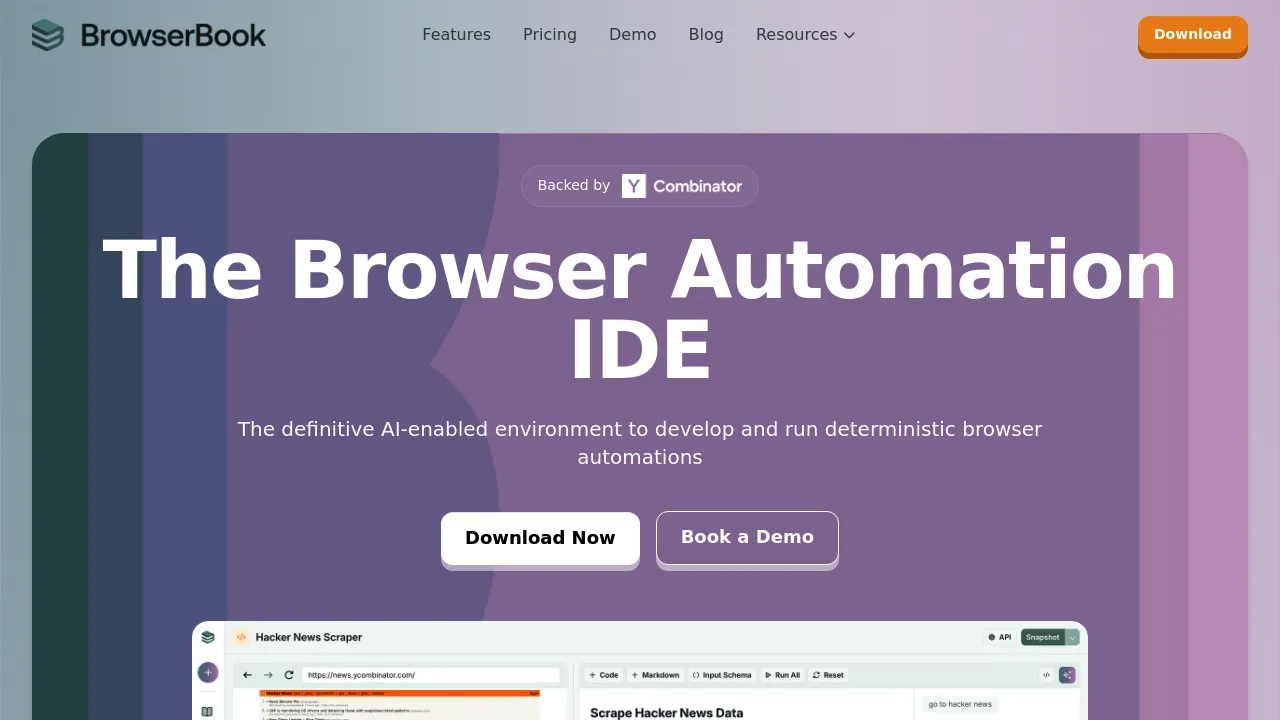Click the reload icon in preview browser
1280x720 pixels.
pyautogui.click(x=289, y=675)
